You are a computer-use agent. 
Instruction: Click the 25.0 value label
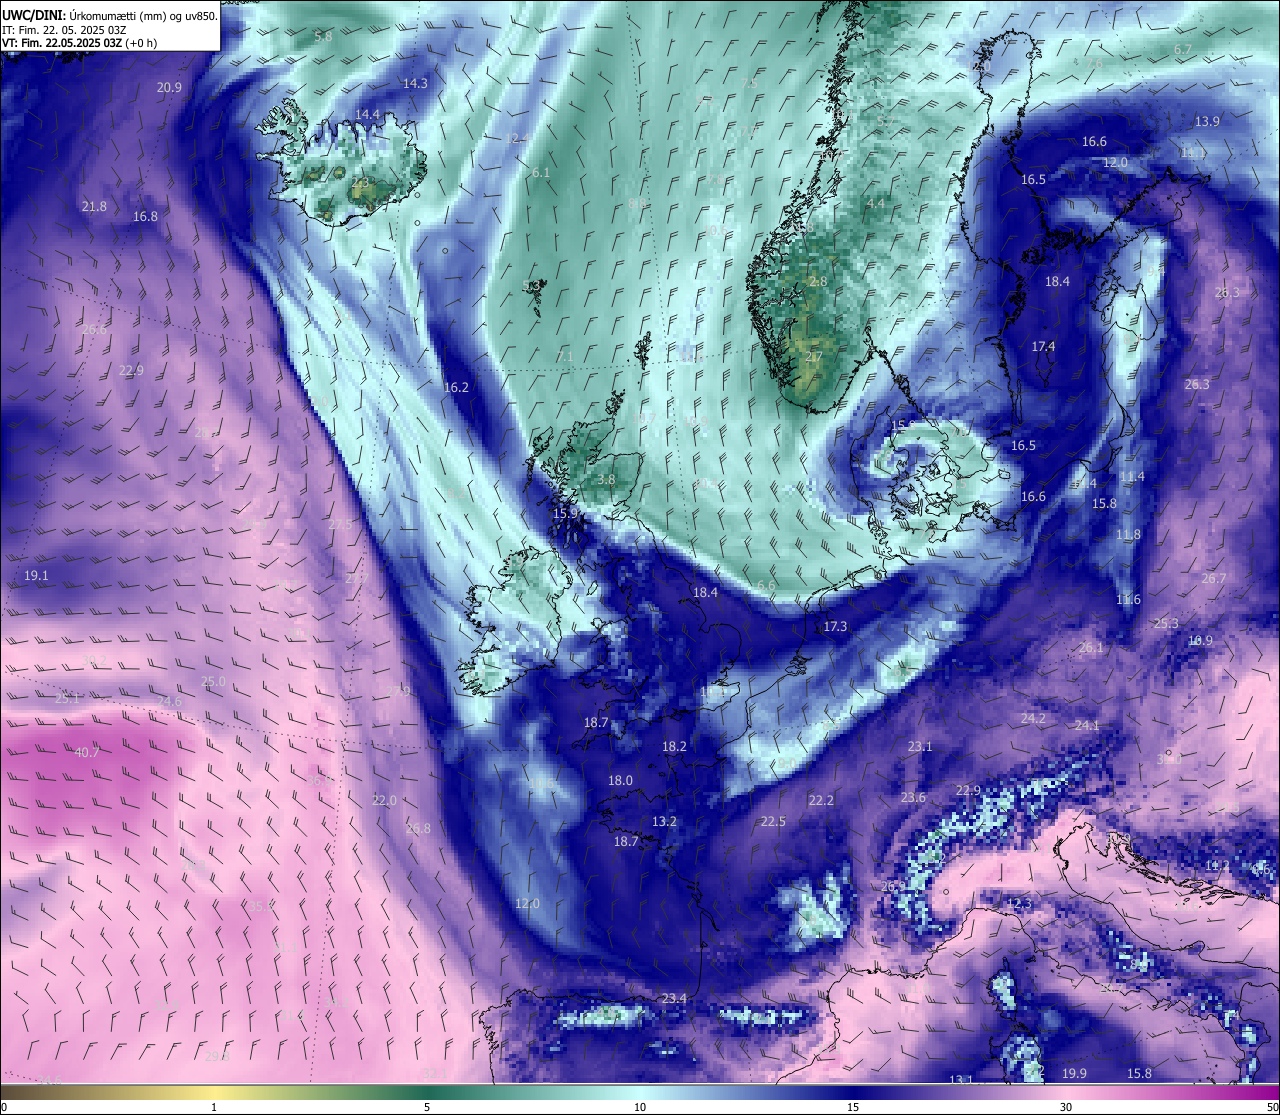(213, 682)
